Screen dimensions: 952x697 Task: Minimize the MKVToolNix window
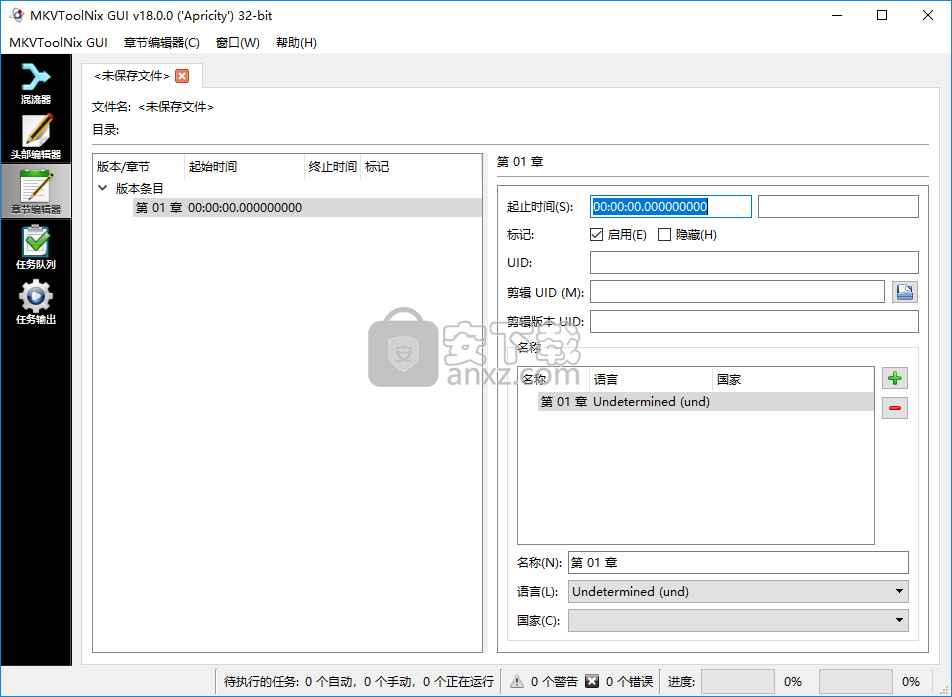point(837,15)
